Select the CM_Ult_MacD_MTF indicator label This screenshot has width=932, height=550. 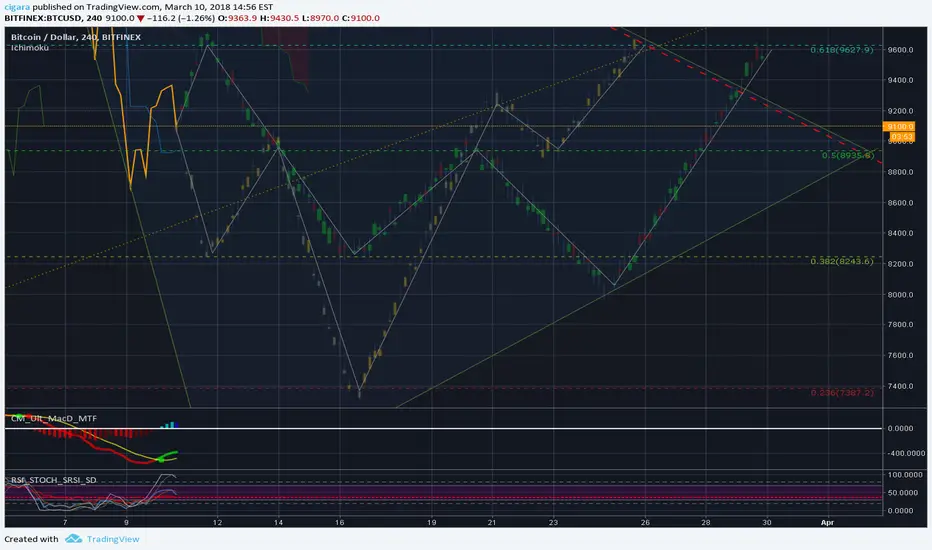pyautogui.click(x=53, y=418)
